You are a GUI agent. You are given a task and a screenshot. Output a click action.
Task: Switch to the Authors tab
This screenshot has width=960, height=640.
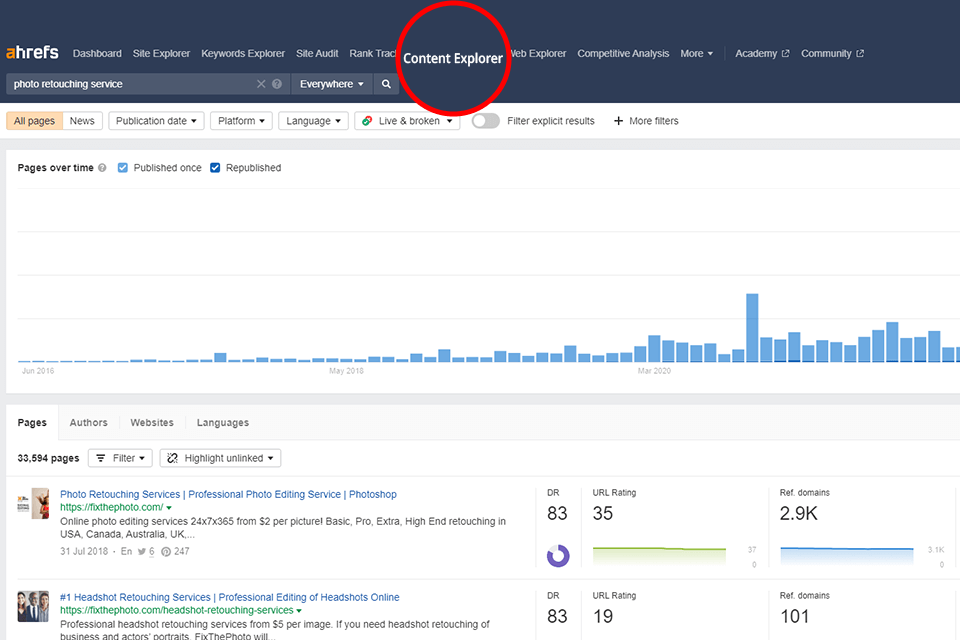88,423
